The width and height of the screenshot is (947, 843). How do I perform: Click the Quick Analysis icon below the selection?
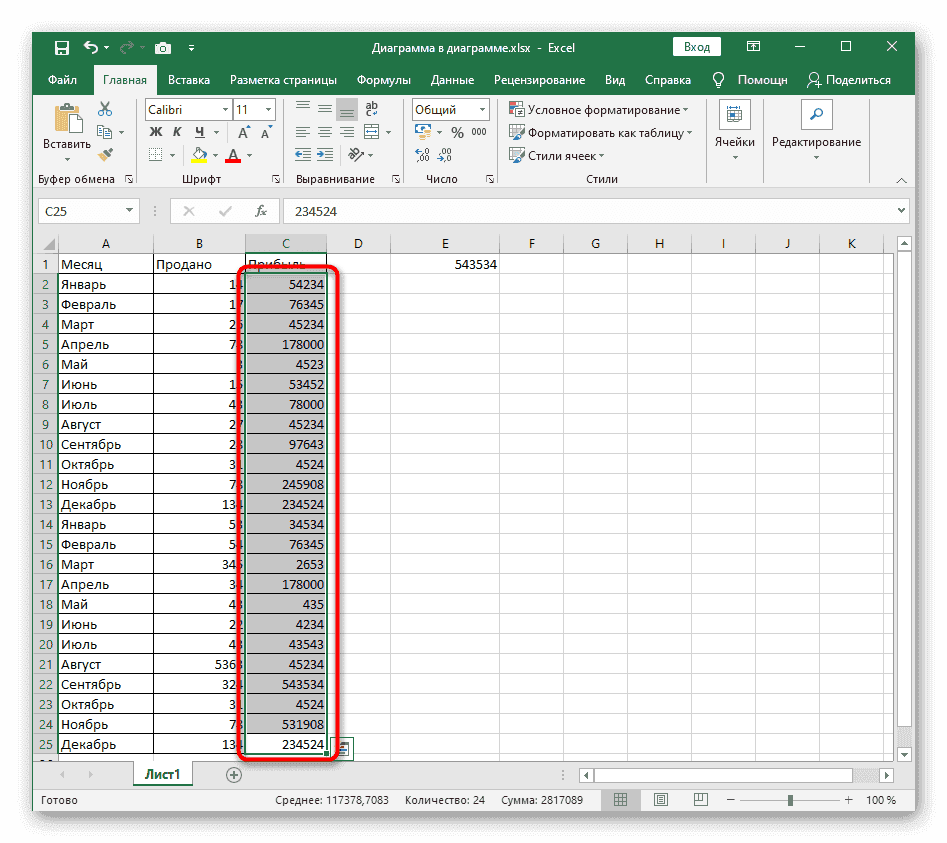343,748
